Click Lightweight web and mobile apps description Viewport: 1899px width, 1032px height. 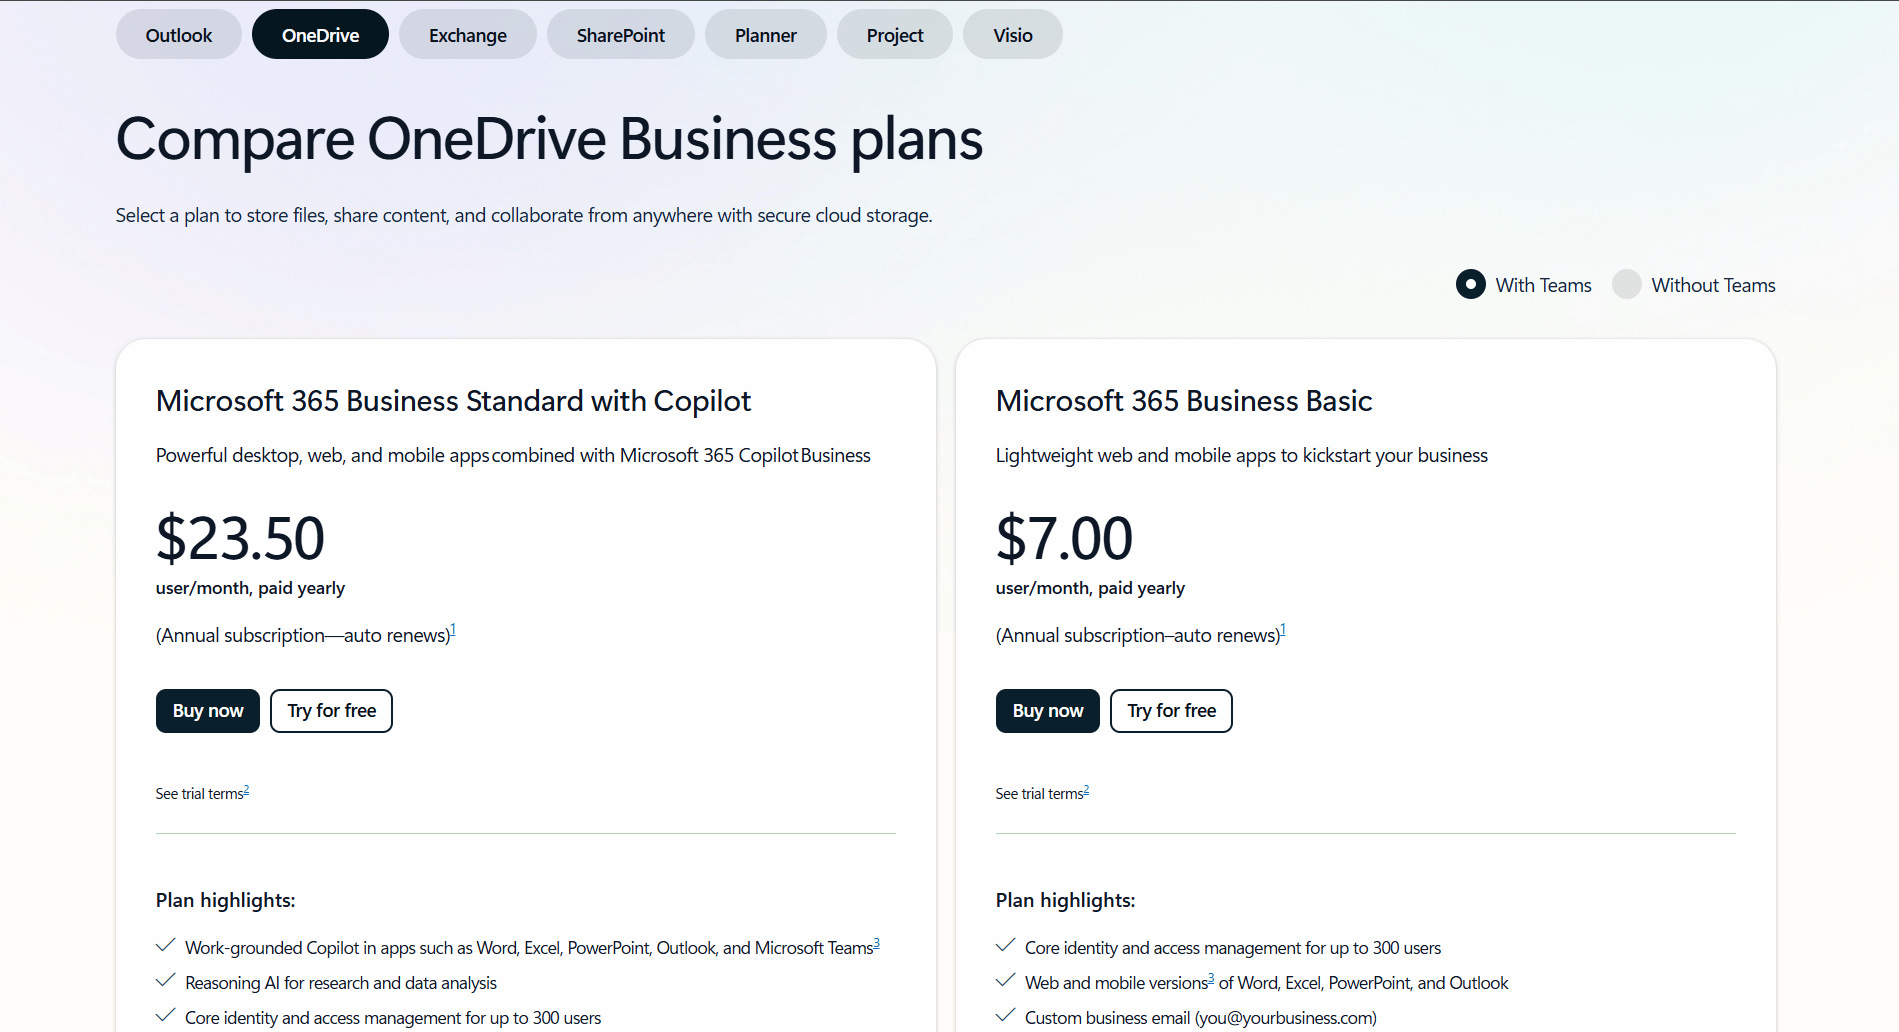1241,456
